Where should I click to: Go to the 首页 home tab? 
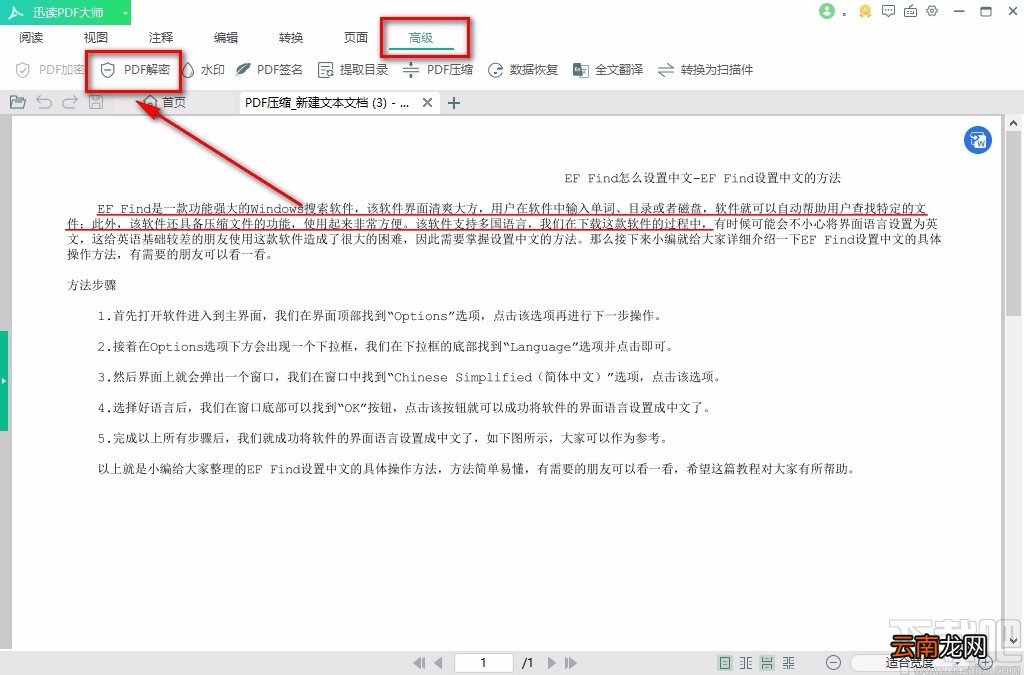pos(165,102)
